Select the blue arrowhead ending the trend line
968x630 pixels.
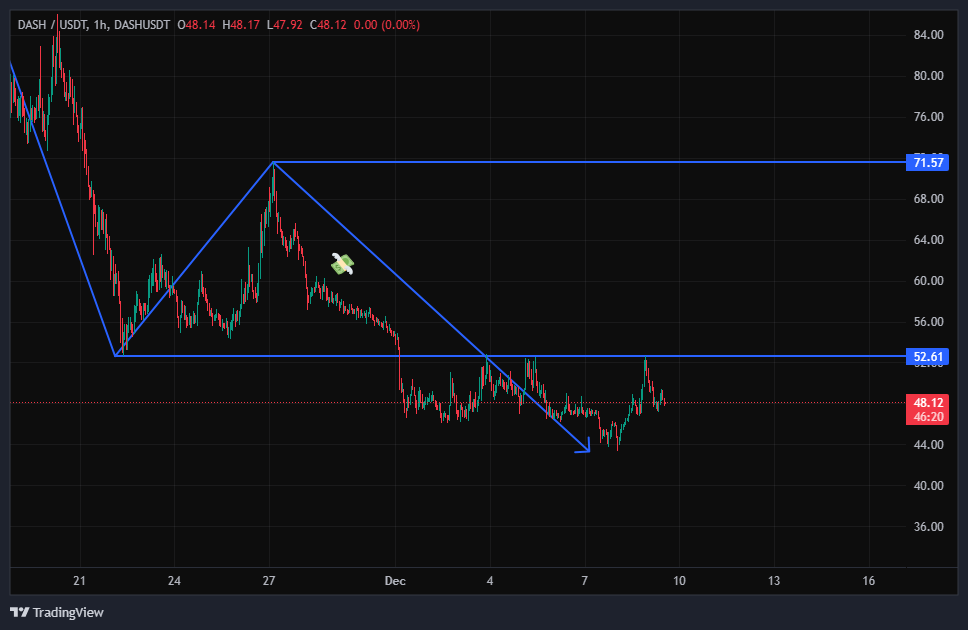(584, 450)
